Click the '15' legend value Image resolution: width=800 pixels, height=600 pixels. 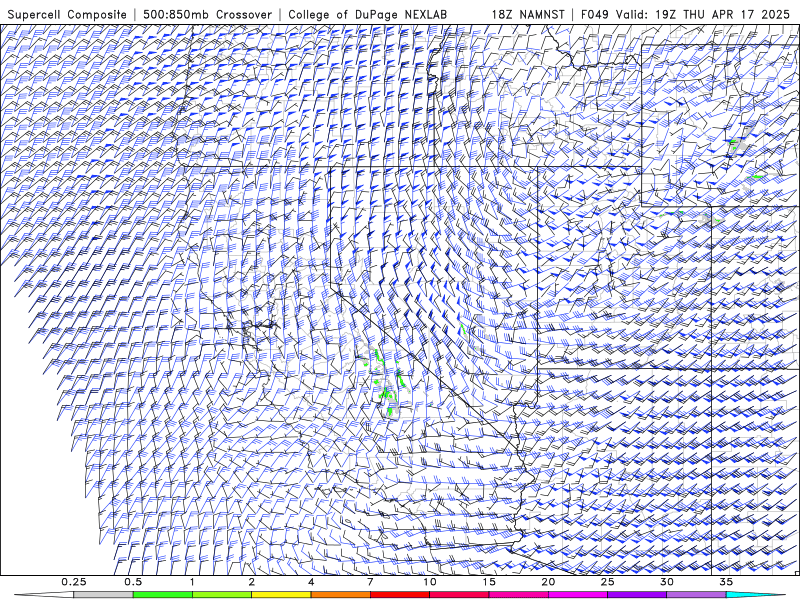pyautogui.click(x=489, y=582)
